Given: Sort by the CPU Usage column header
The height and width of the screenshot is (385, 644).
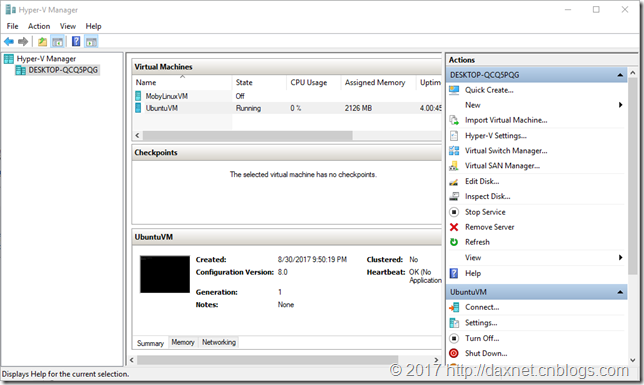Looking at the screenshot, I should point(313,83).
